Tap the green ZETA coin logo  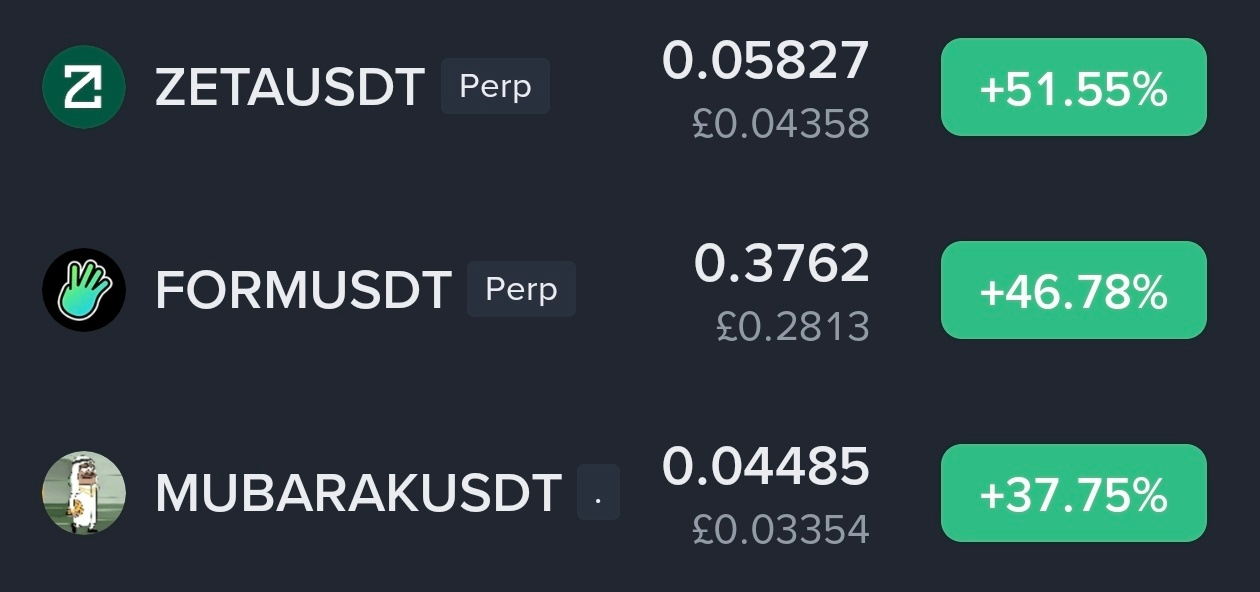[x=84, y=87]
